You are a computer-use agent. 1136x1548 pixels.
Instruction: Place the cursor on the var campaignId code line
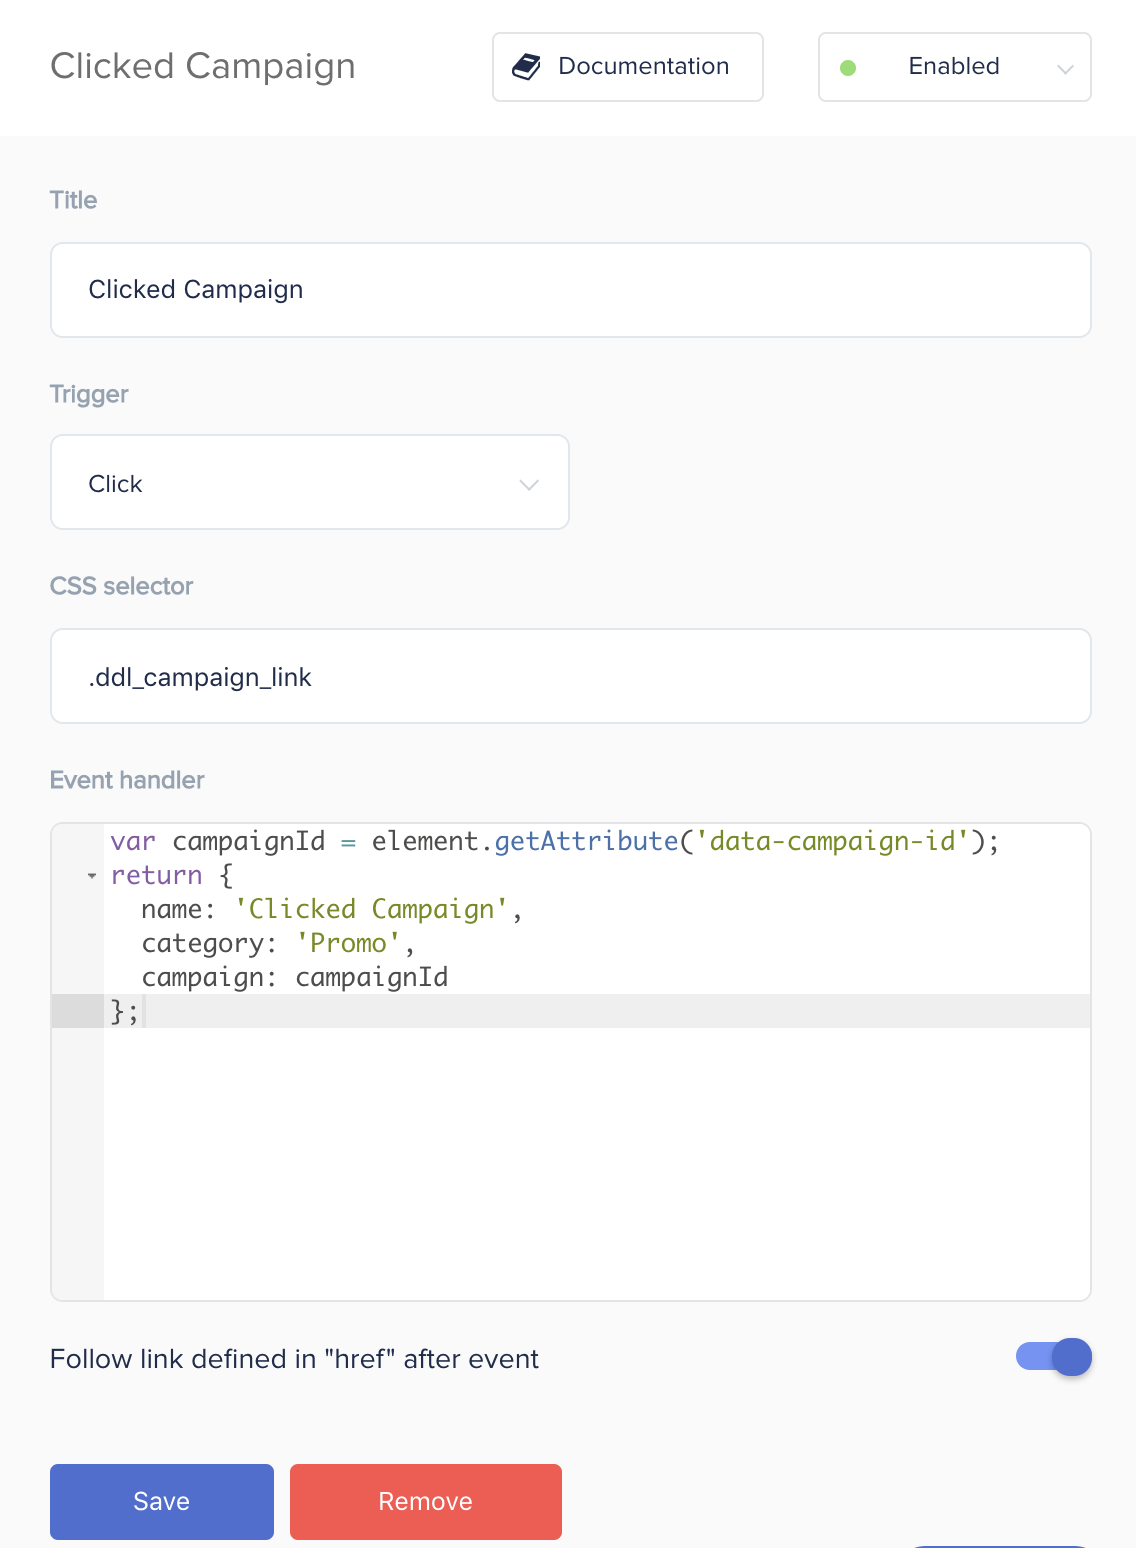pyautogui.click(x=555, y=842)
